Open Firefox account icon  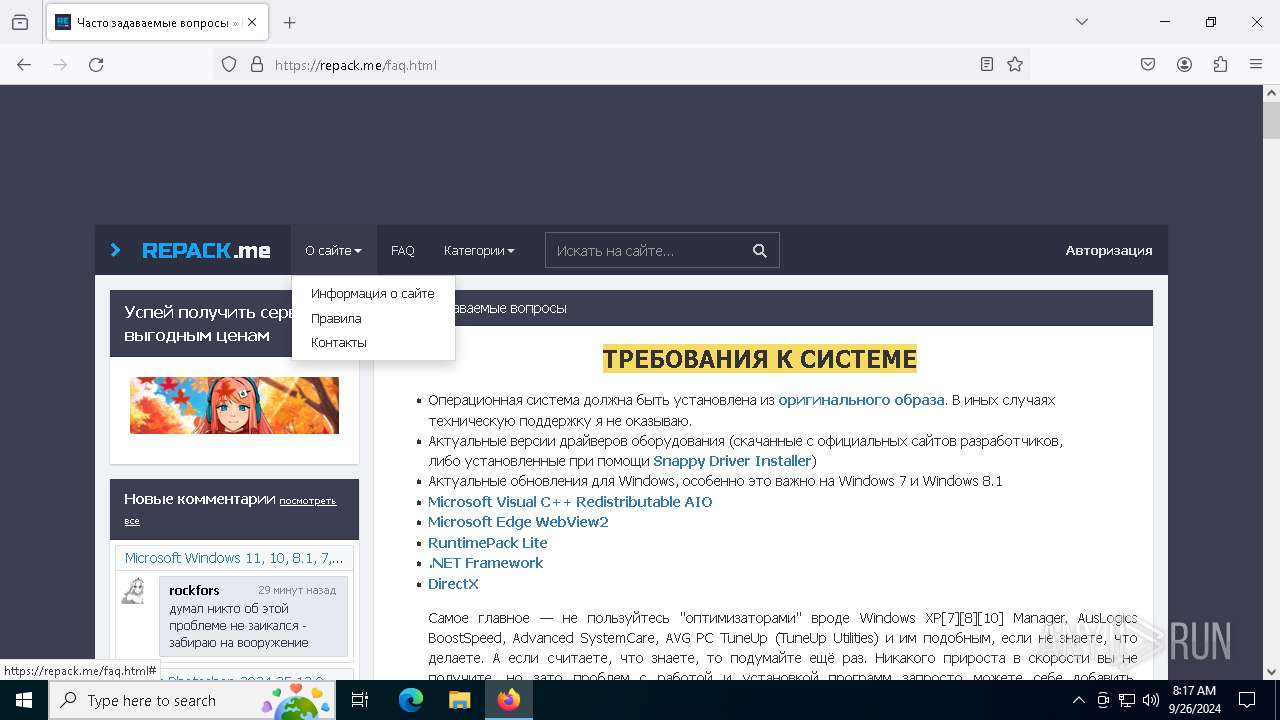pyautogui.click(x=1184, y=65)
